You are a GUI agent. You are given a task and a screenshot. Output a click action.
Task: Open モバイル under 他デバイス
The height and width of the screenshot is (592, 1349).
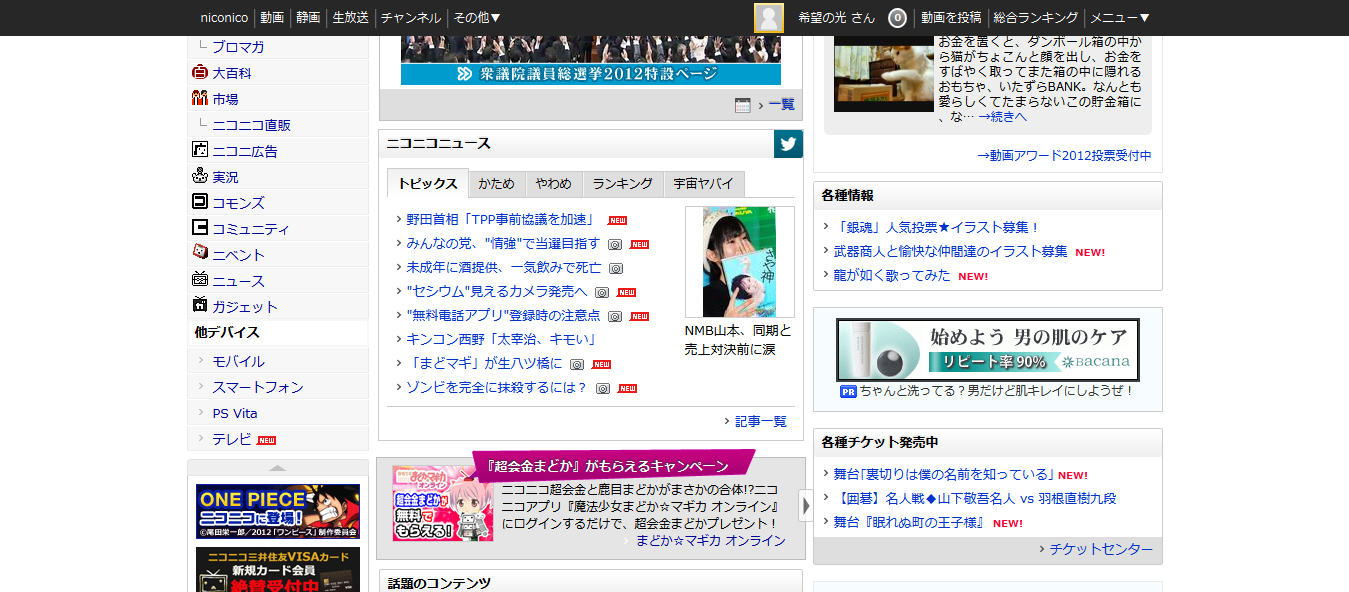[x=238, y=361]
